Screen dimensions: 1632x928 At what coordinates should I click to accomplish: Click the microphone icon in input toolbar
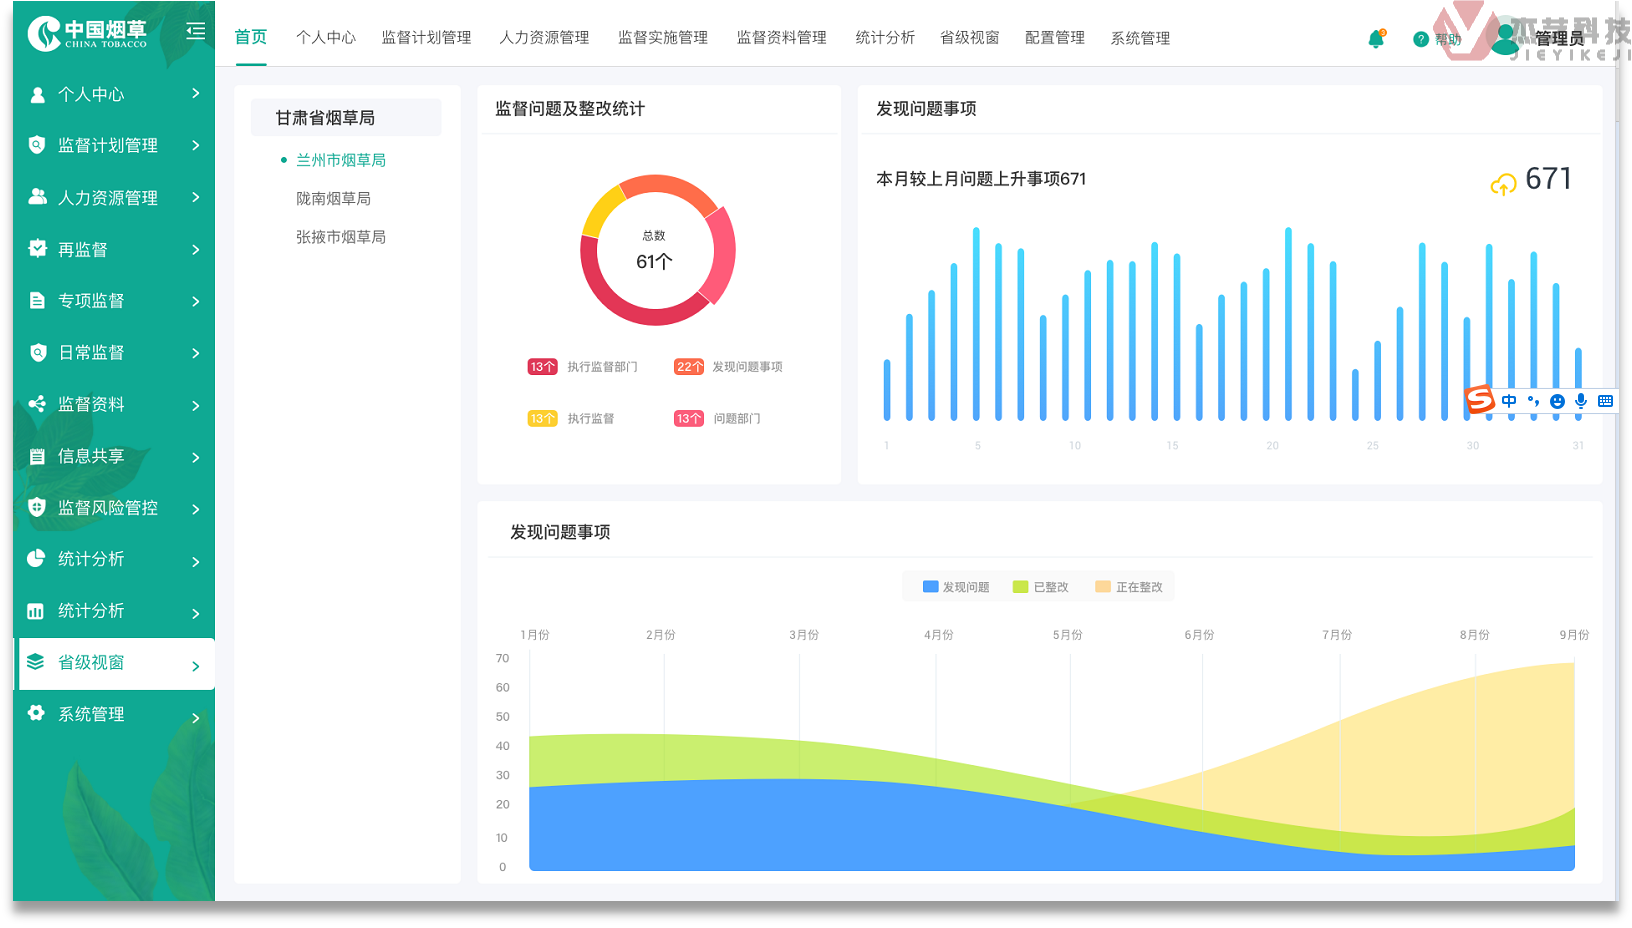coord(1581,401)
